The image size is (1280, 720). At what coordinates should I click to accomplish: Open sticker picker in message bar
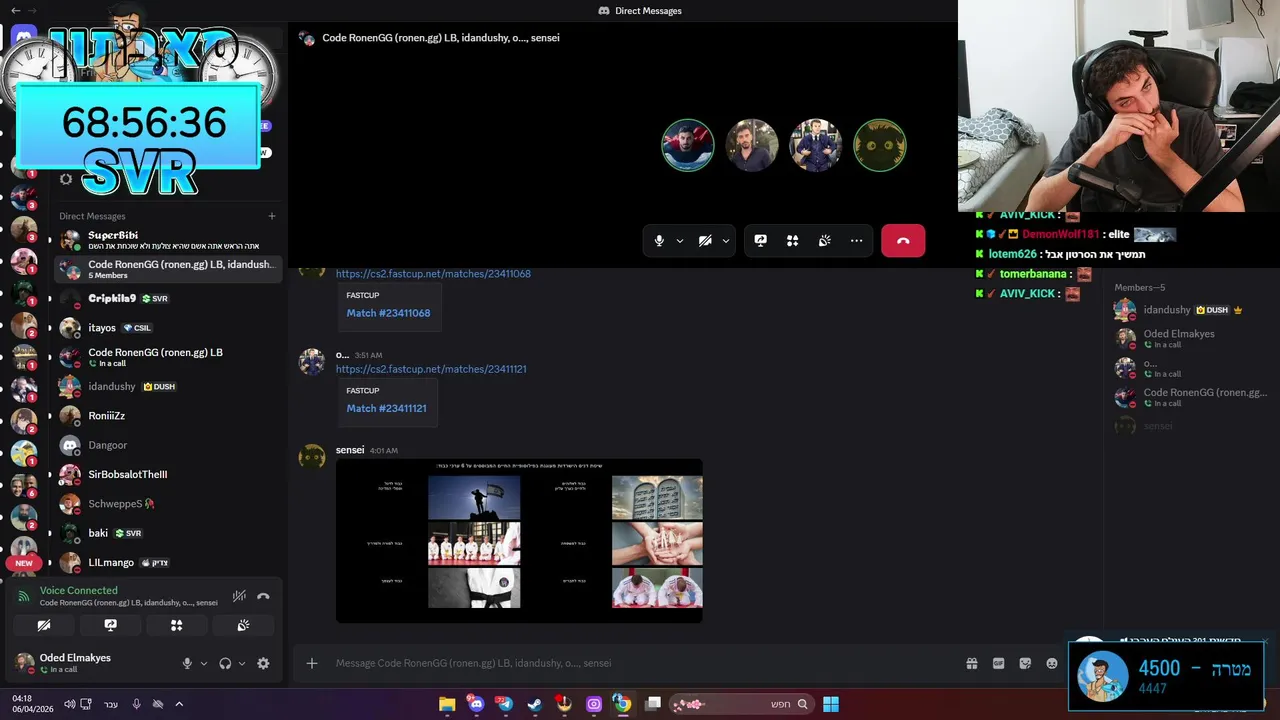[x=1025, y=663]
